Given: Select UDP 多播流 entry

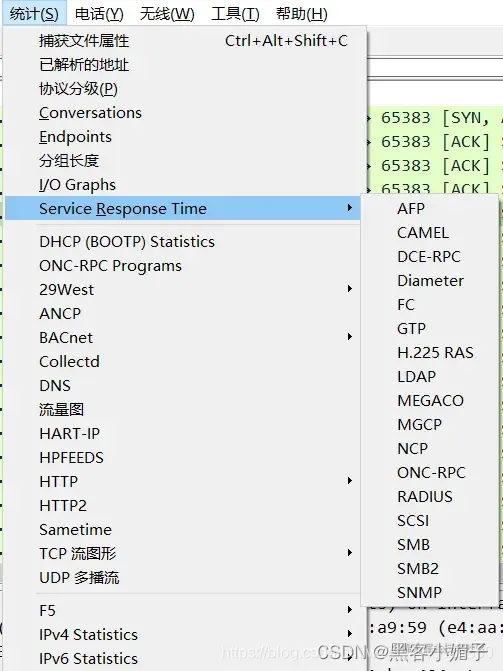Looking at the screenshot, I should pyautogui.click(x=183, y=577).
